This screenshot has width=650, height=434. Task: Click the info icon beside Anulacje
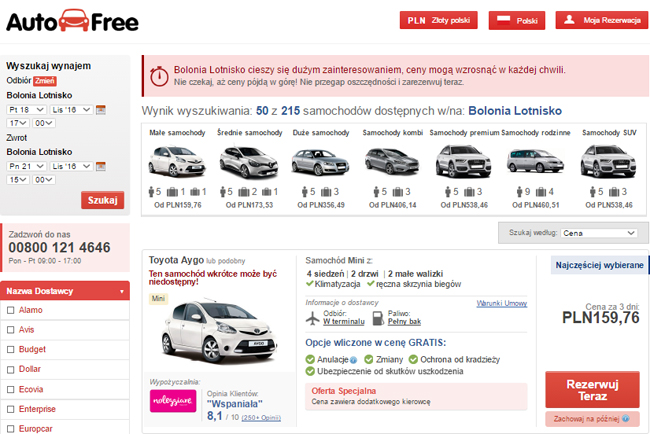pyautogui.click(x=353, y=360)
